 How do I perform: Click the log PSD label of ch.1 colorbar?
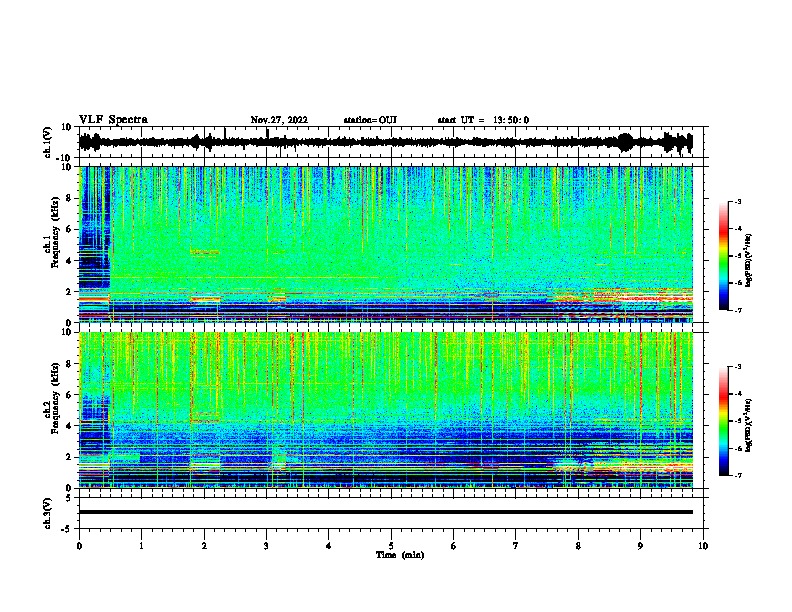[748, 260]
